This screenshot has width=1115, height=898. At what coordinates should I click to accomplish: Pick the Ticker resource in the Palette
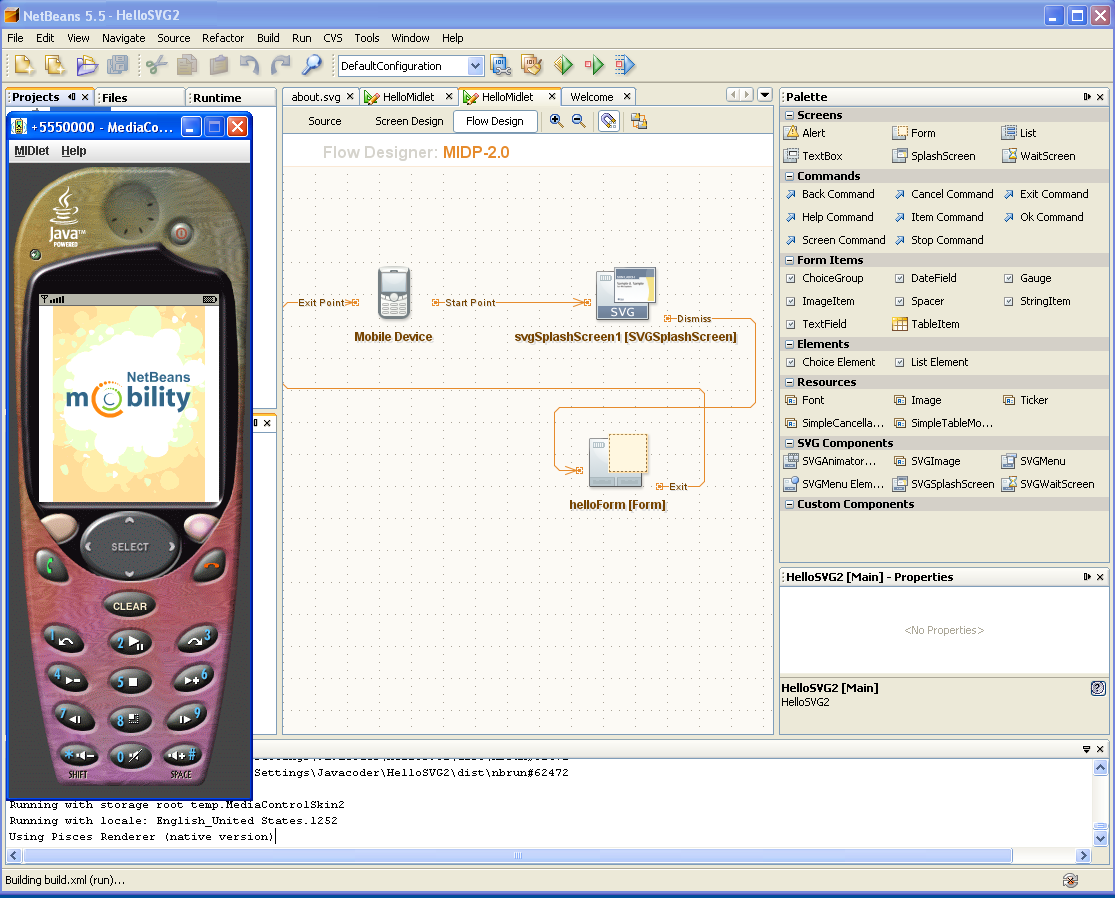pyautogui.click(x=1025, y=400)
